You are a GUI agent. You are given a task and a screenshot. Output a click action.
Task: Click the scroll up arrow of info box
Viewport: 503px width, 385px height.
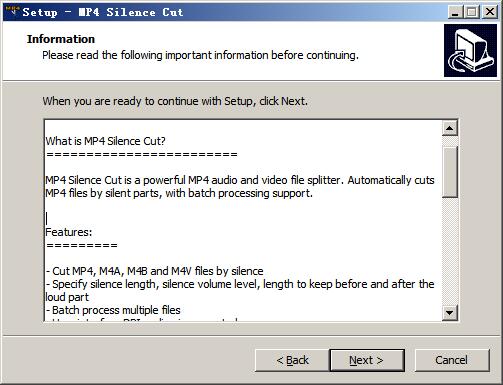pos(450,128)
